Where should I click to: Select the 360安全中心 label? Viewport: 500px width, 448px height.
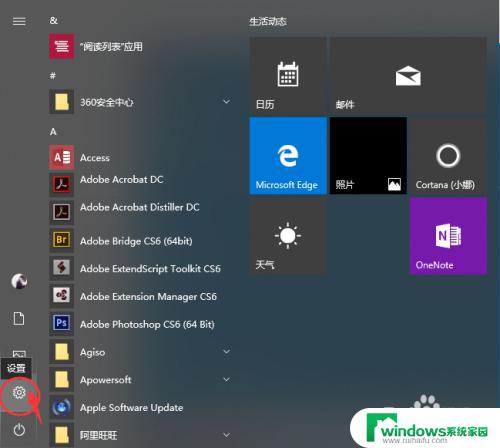coord(107,102)
